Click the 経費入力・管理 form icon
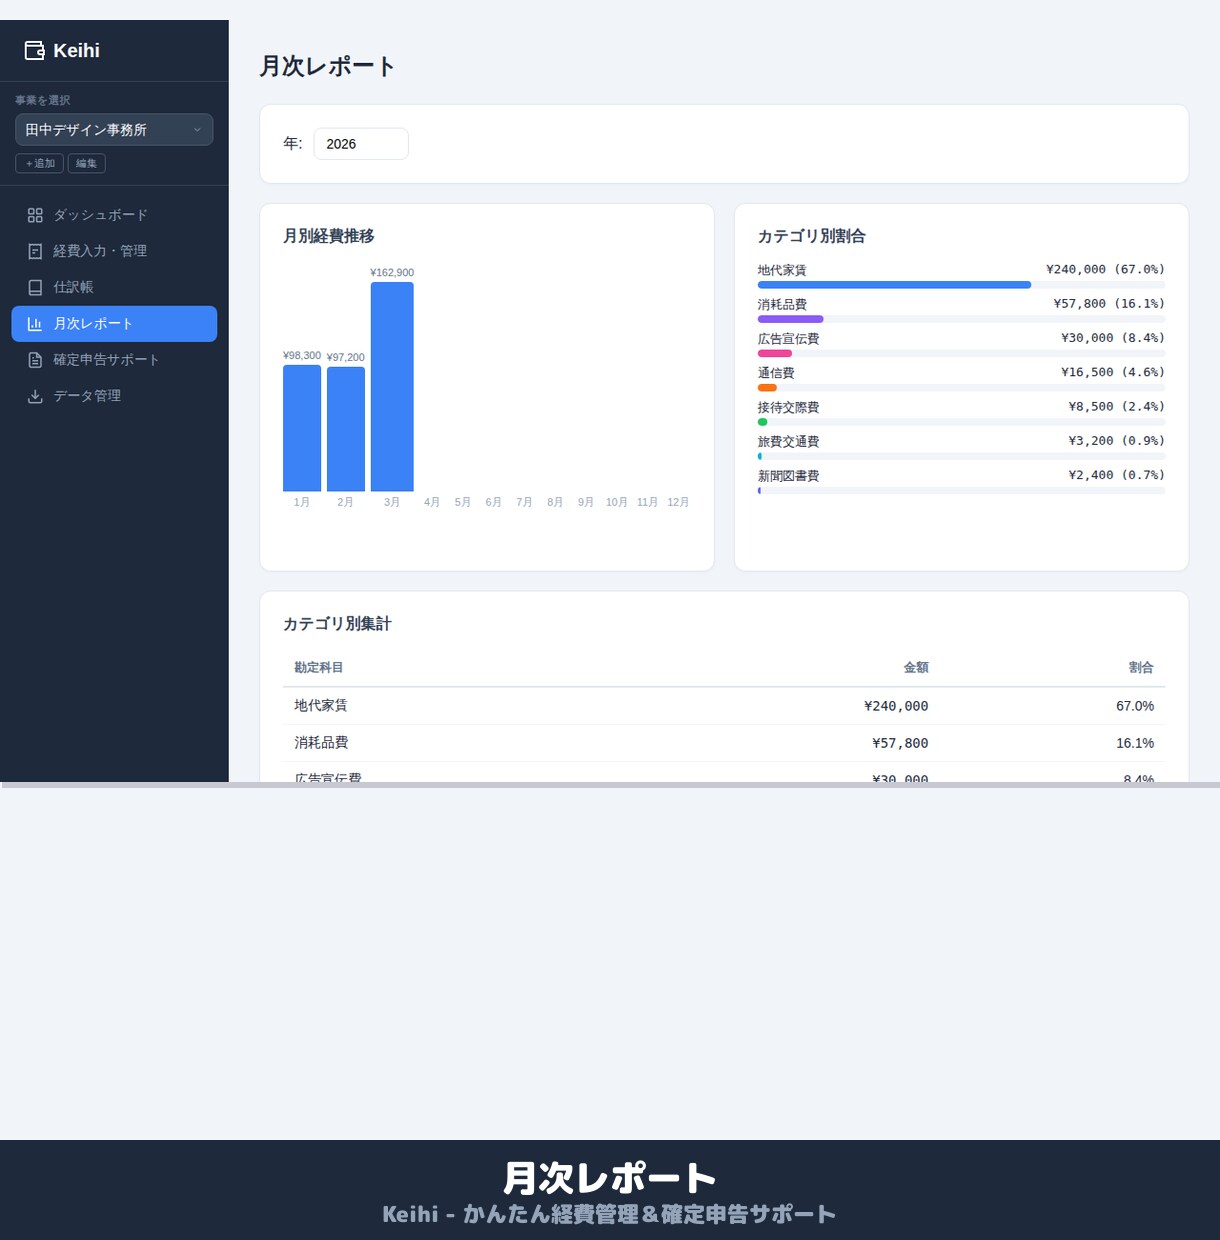 pyautogui.click(x=35, y=251)
